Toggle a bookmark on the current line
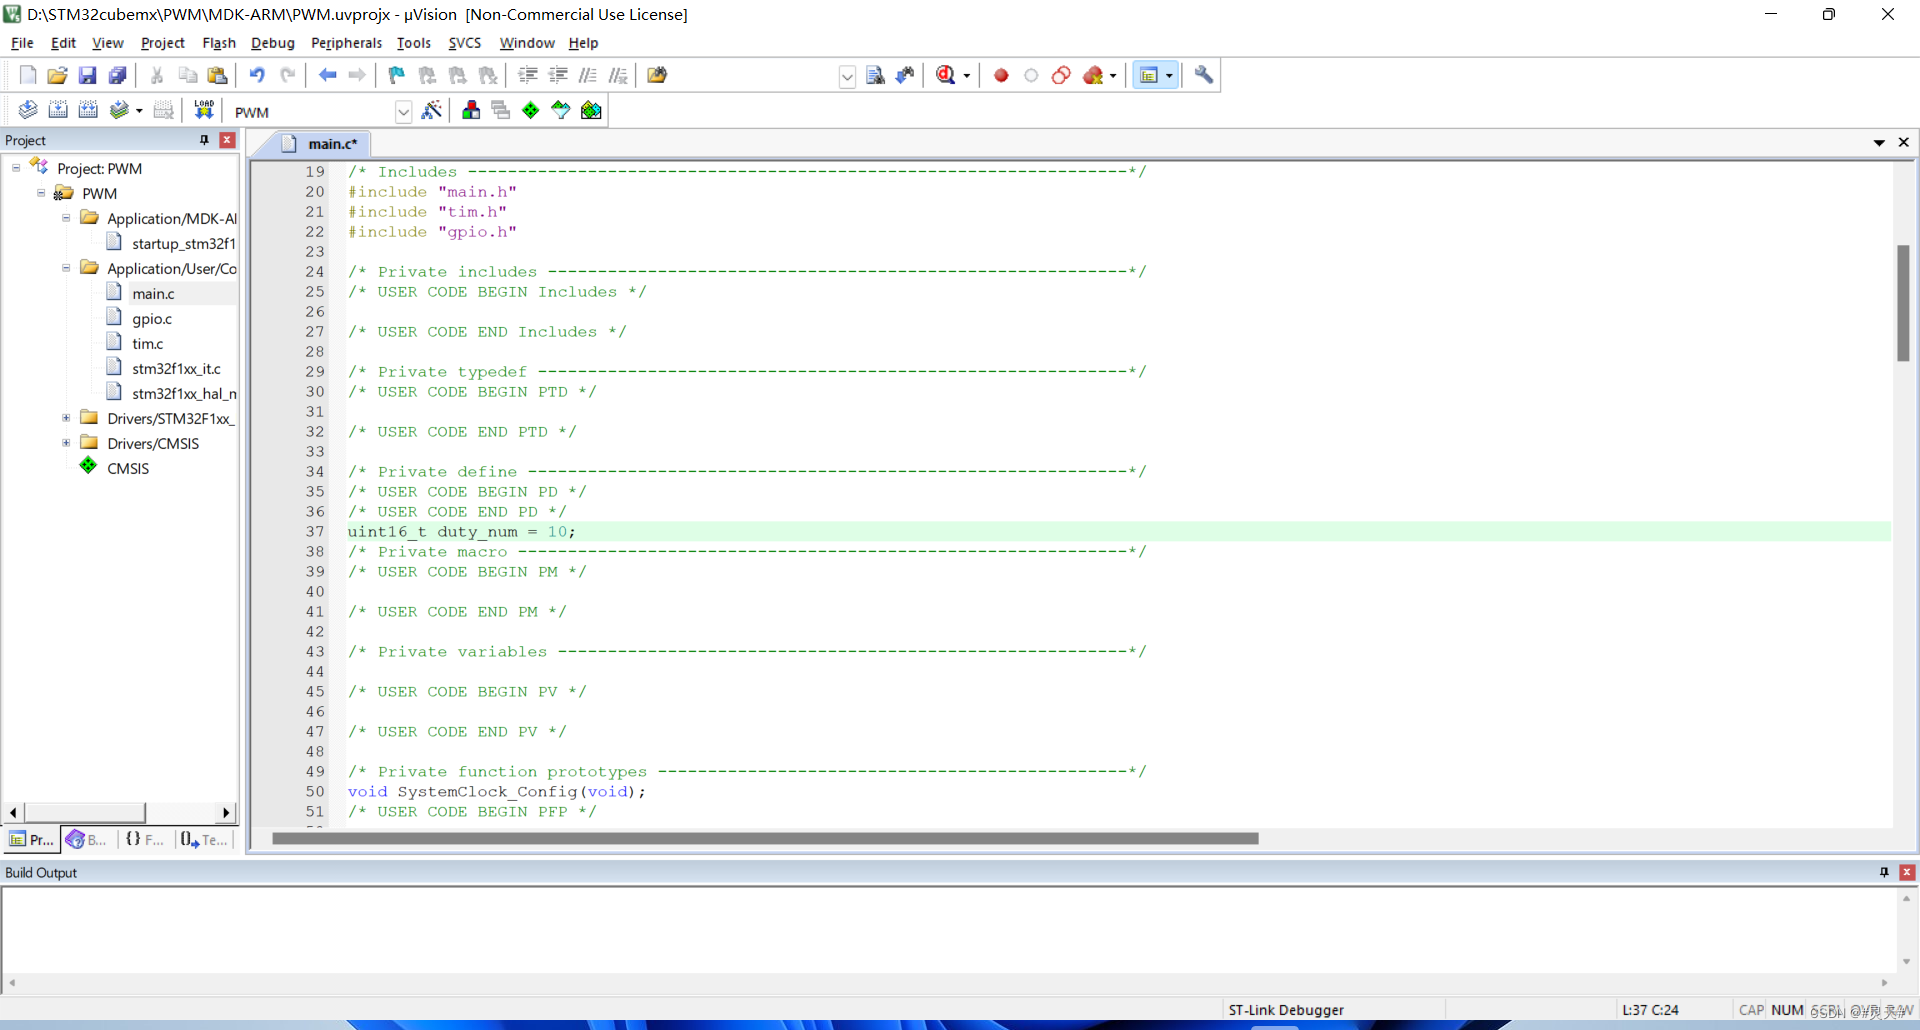Viewport: 1920px width, 1030px height. pos(396,75)
